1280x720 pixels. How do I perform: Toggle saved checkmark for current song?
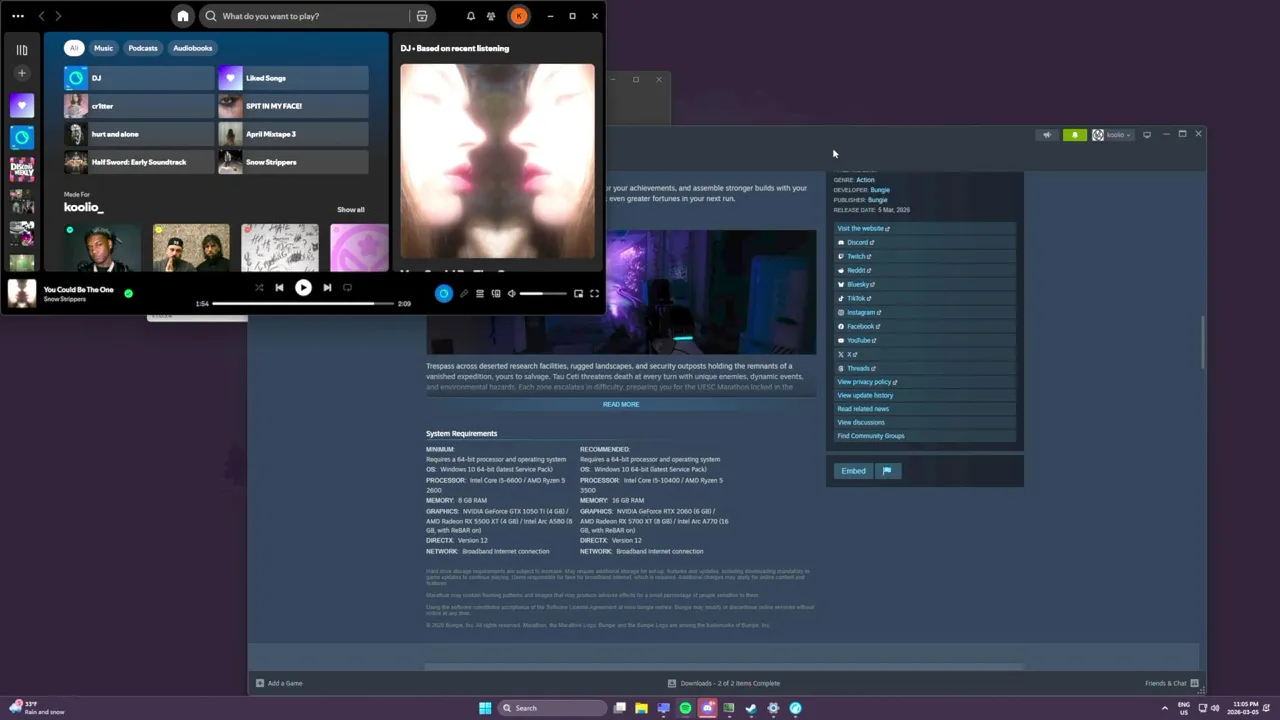coord(128,293)
